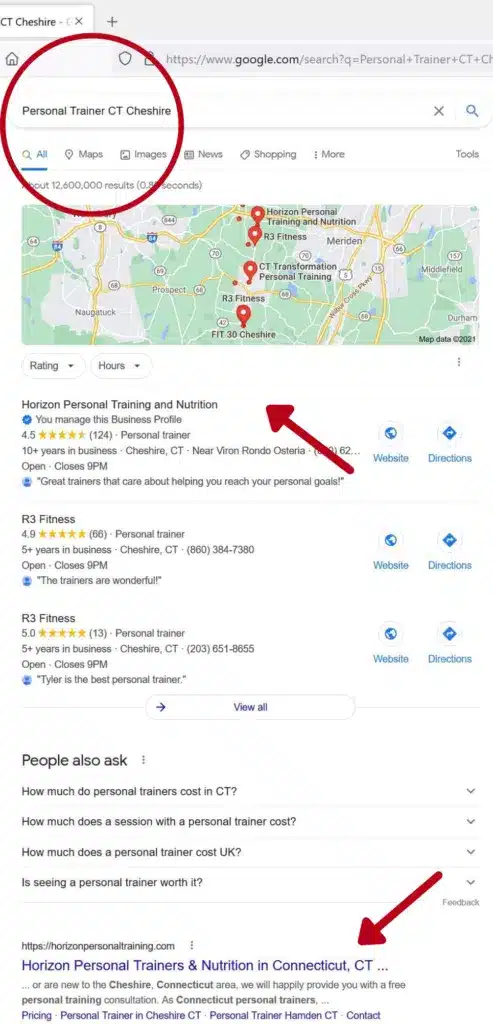Click the View all button
This screenshot has width=493, height=1024.
251,707
